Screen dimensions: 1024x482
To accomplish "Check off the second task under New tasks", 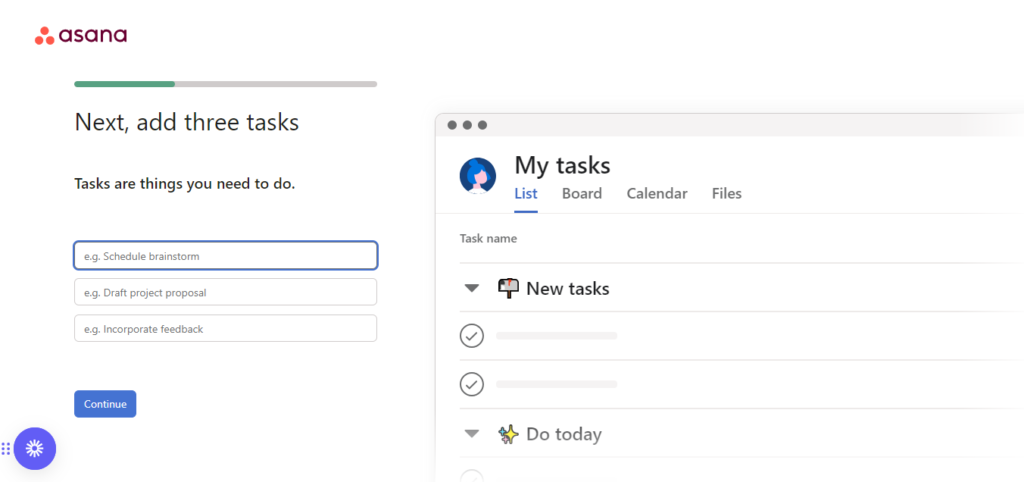I will [472, 384].
